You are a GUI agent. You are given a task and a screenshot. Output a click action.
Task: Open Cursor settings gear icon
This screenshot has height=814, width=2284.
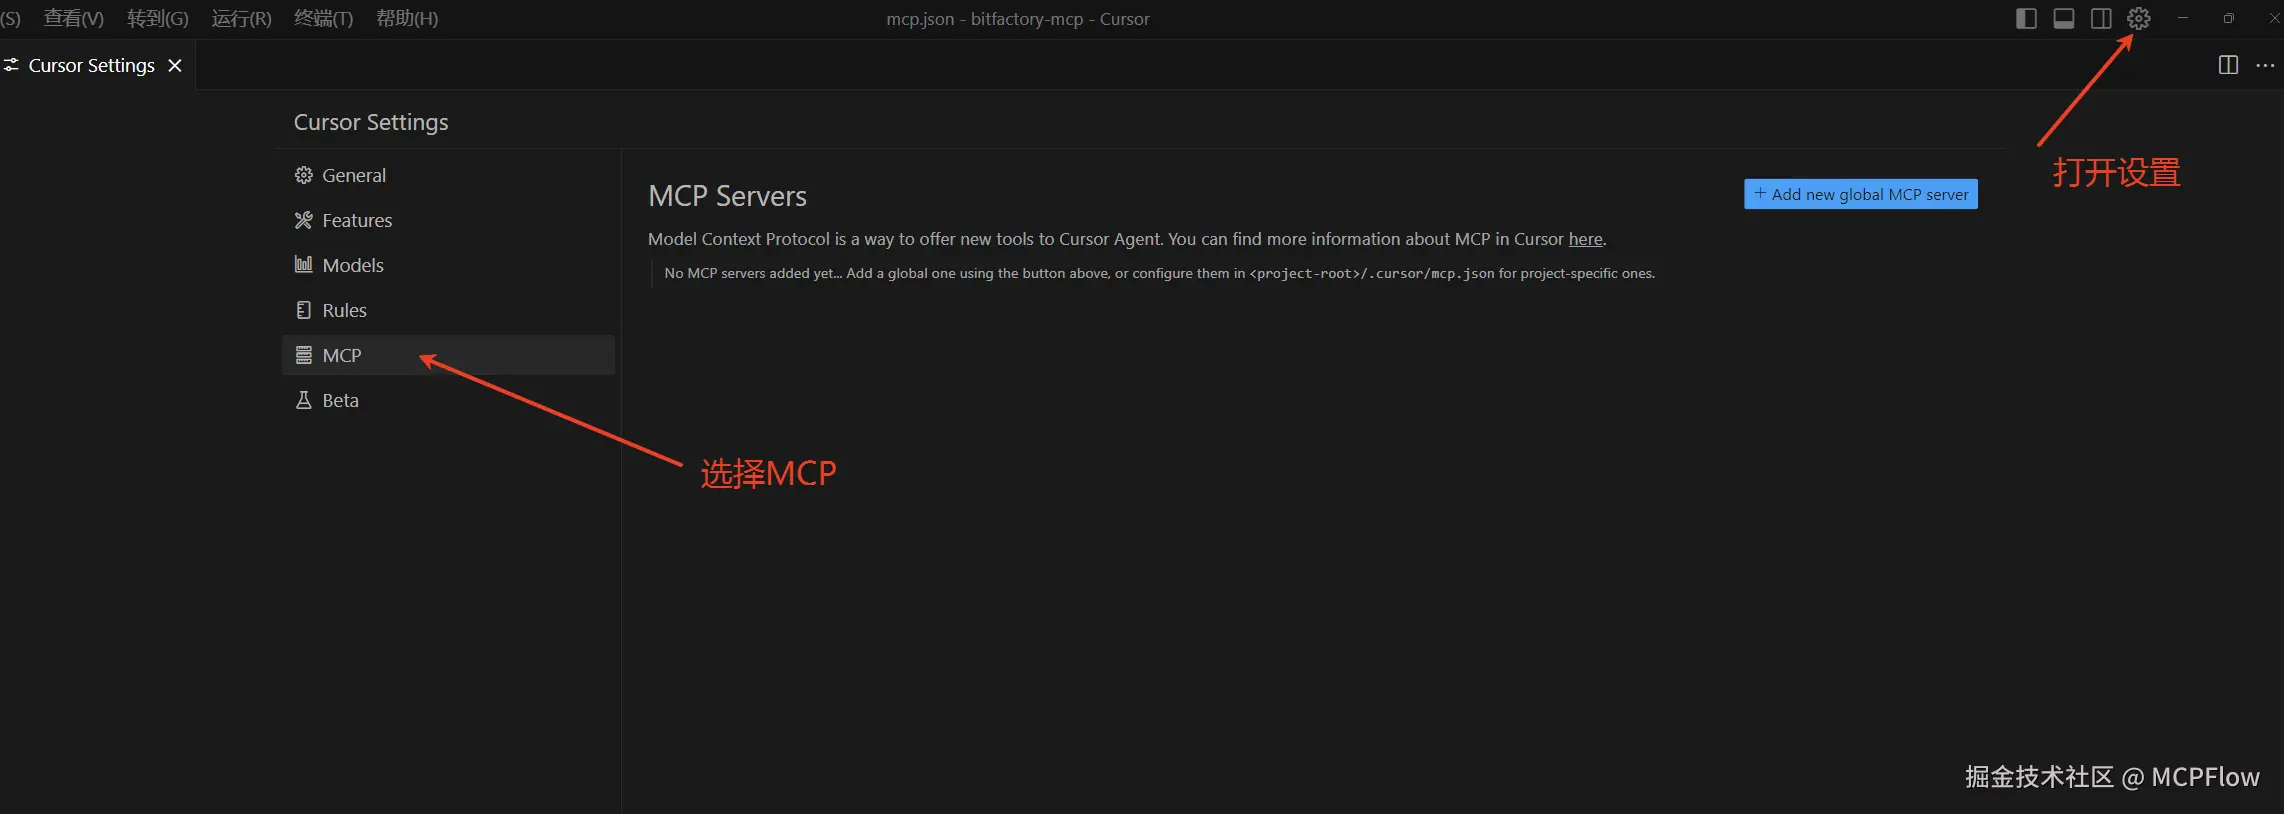(2138, 19)
